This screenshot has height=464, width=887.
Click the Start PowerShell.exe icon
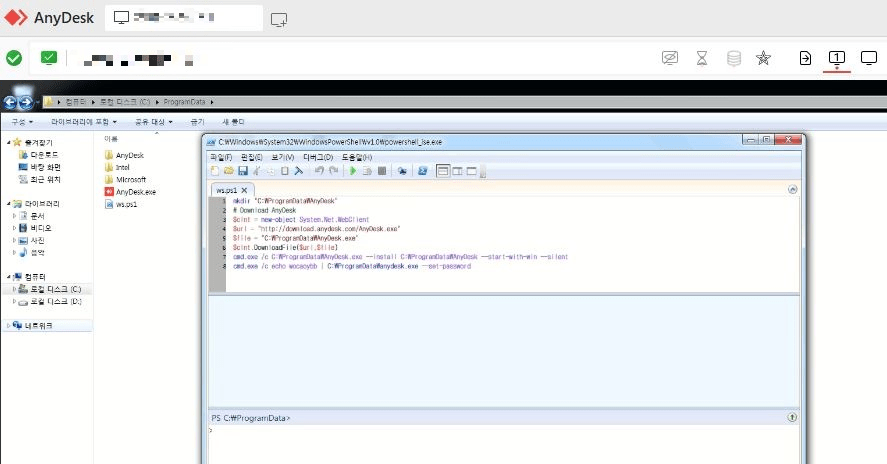point(423,171)
